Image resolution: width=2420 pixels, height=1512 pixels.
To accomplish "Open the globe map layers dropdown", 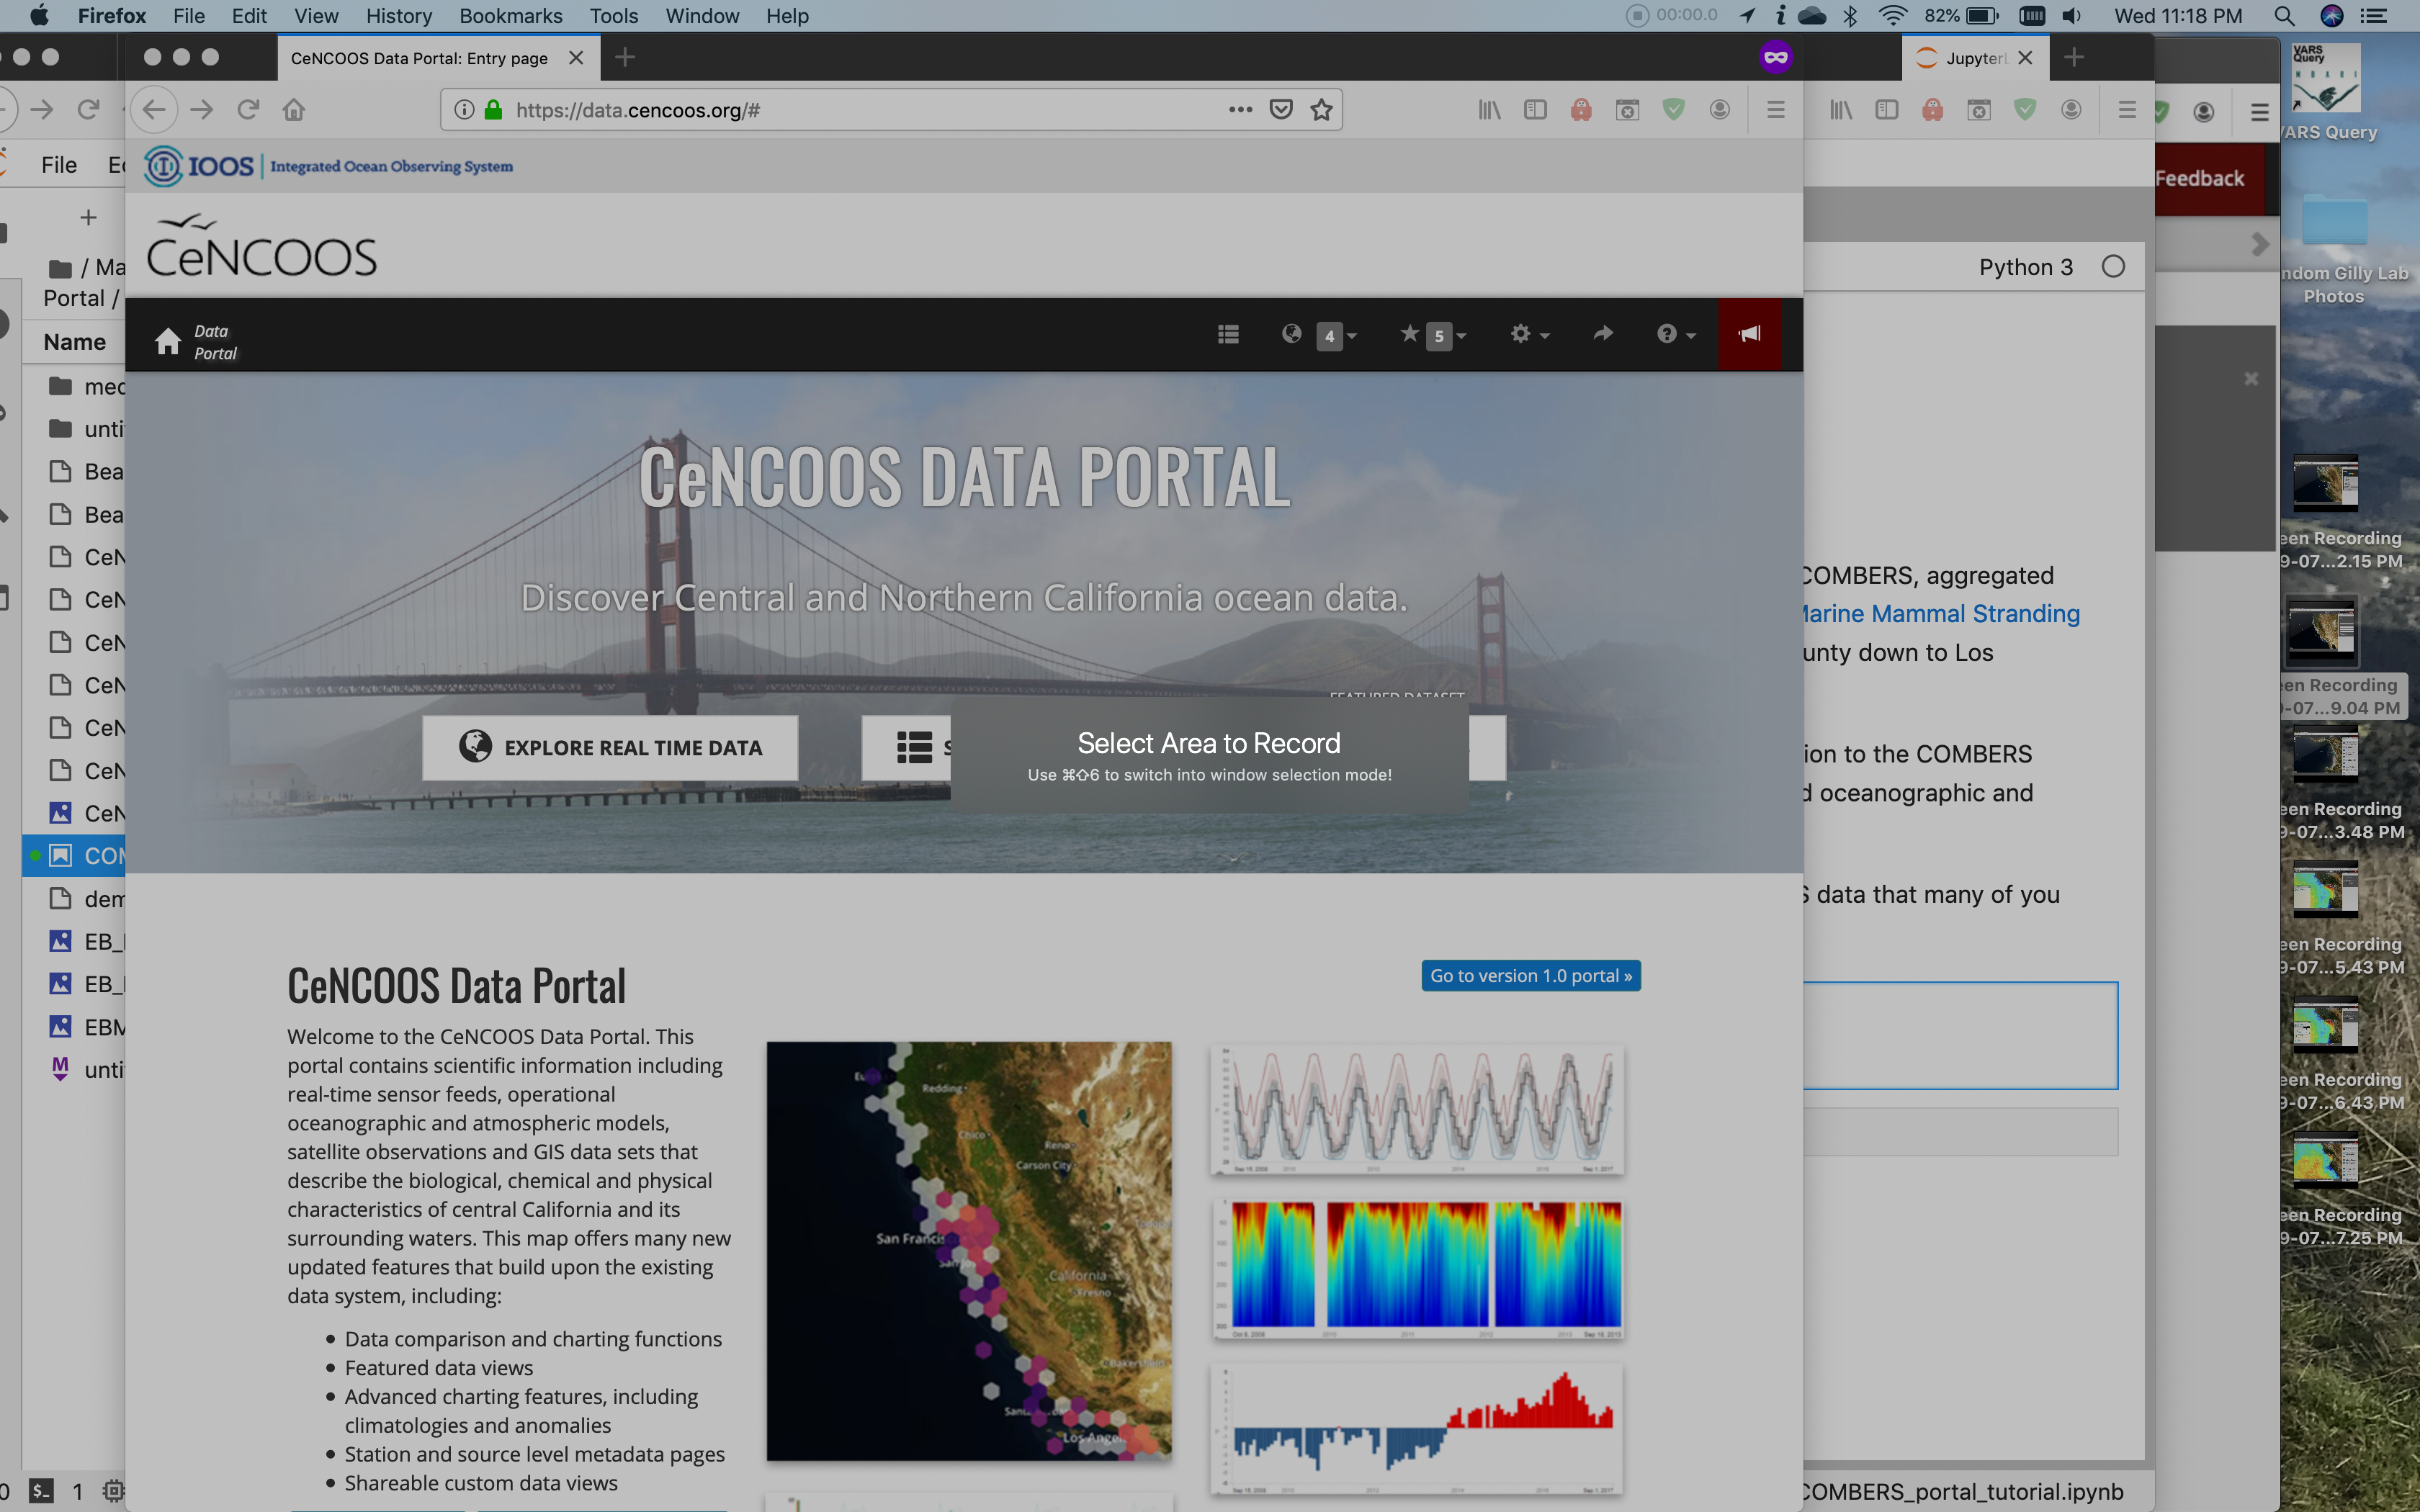I will click(x=1318, y=335).
